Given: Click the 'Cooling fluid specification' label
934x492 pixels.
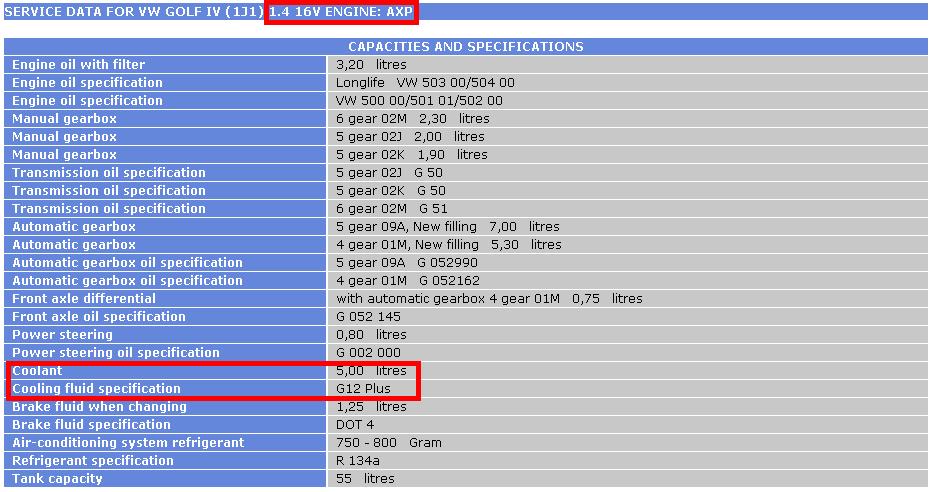Looking at the screenshot, I should [x=96, y=388].
